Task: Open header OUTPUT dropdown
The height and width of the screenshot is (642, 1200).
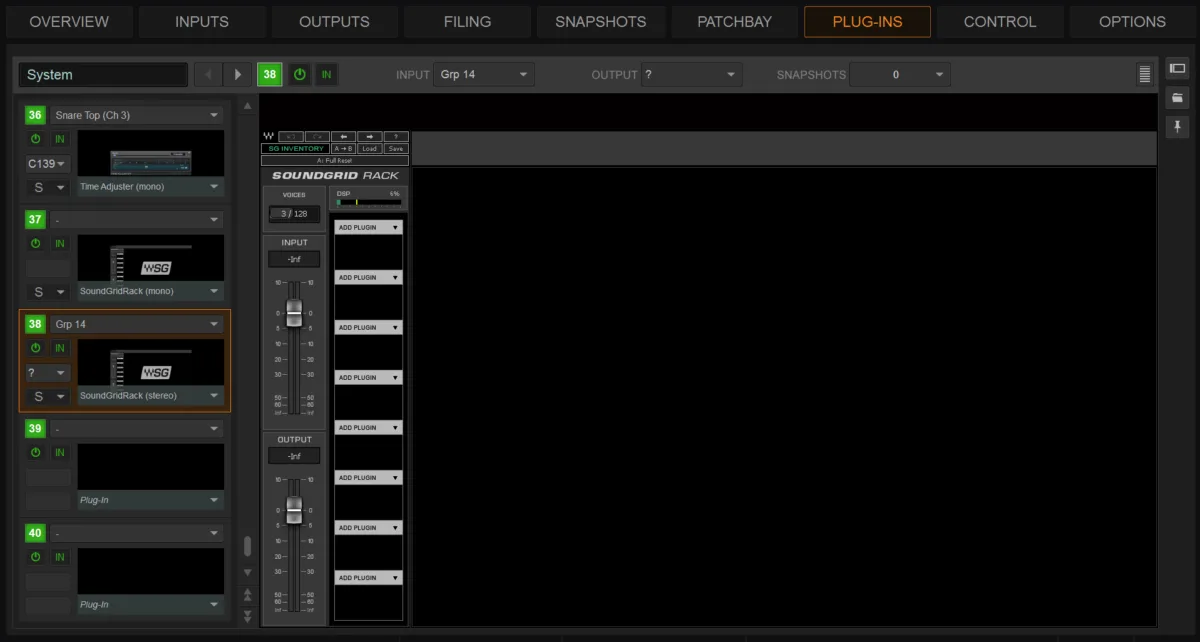Action: [x=691, y=75]
